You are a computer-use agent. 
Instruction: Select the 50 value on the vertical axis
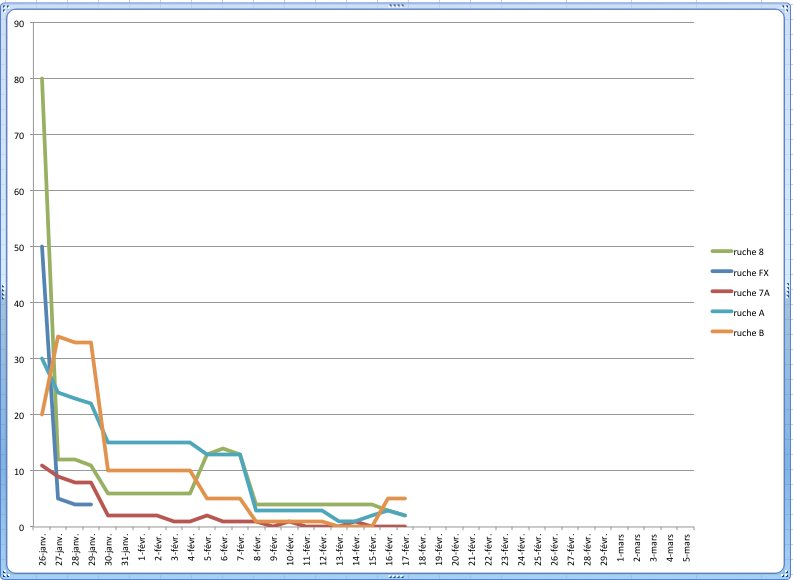[21, 246]
